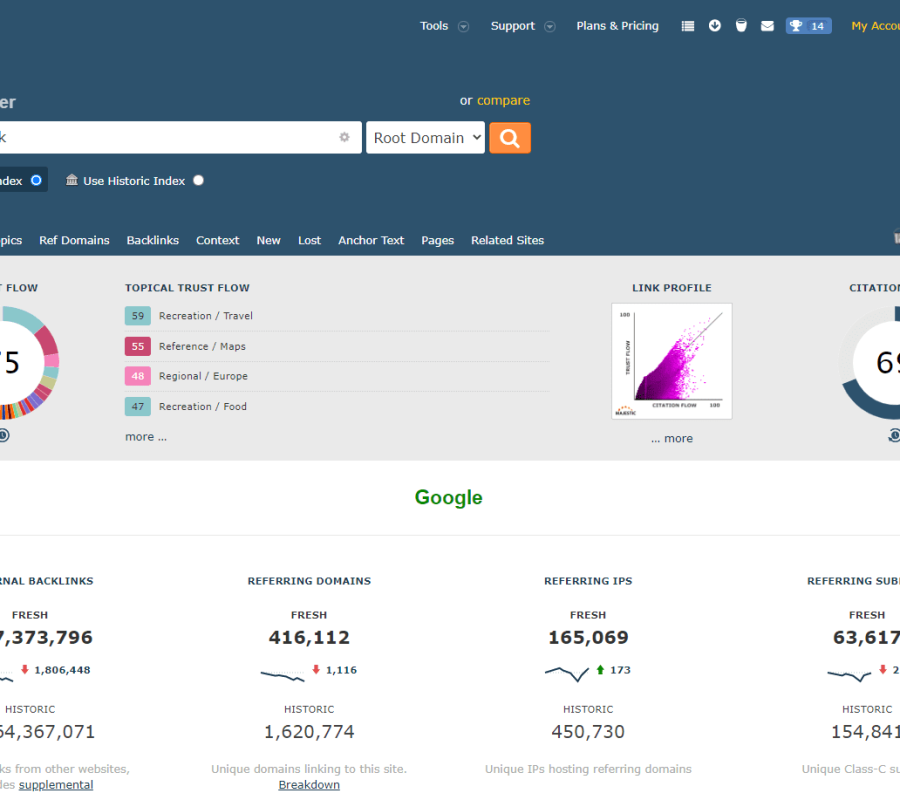Select the Fresh Index radio button
The image size is (900, 800).
point(36,181)
